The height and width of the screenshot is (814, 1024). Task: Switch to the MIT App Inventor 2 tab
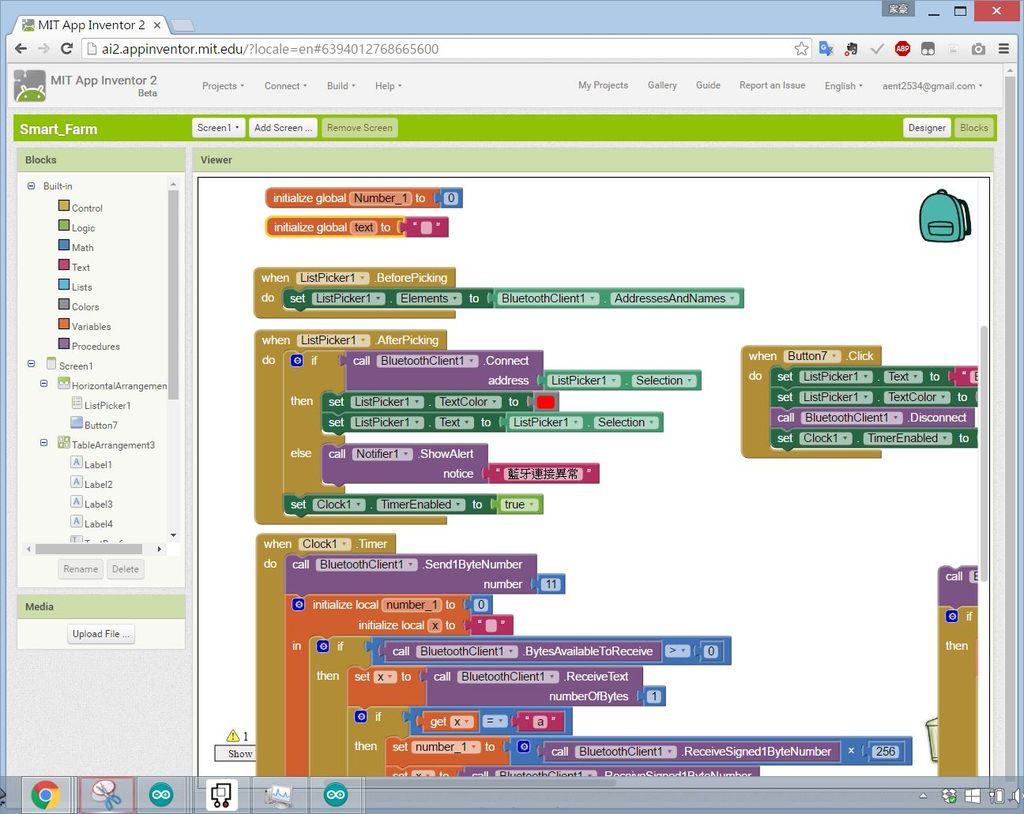click(x=91, y=25)
